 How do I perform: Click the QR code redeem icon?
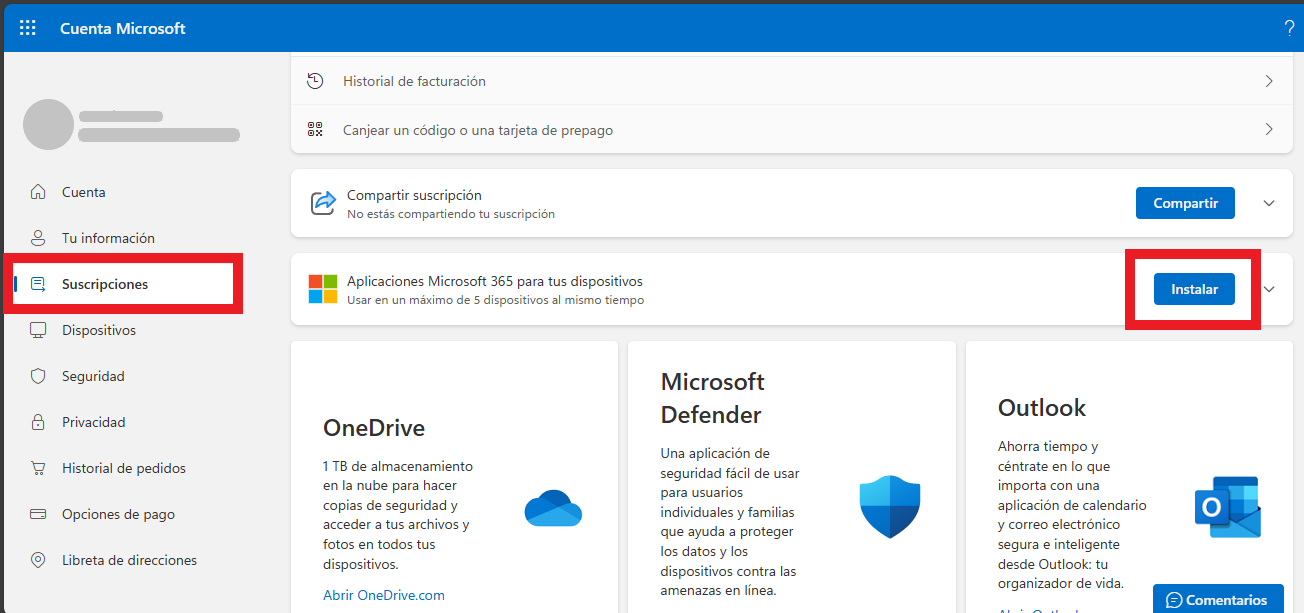pos(315,130)
